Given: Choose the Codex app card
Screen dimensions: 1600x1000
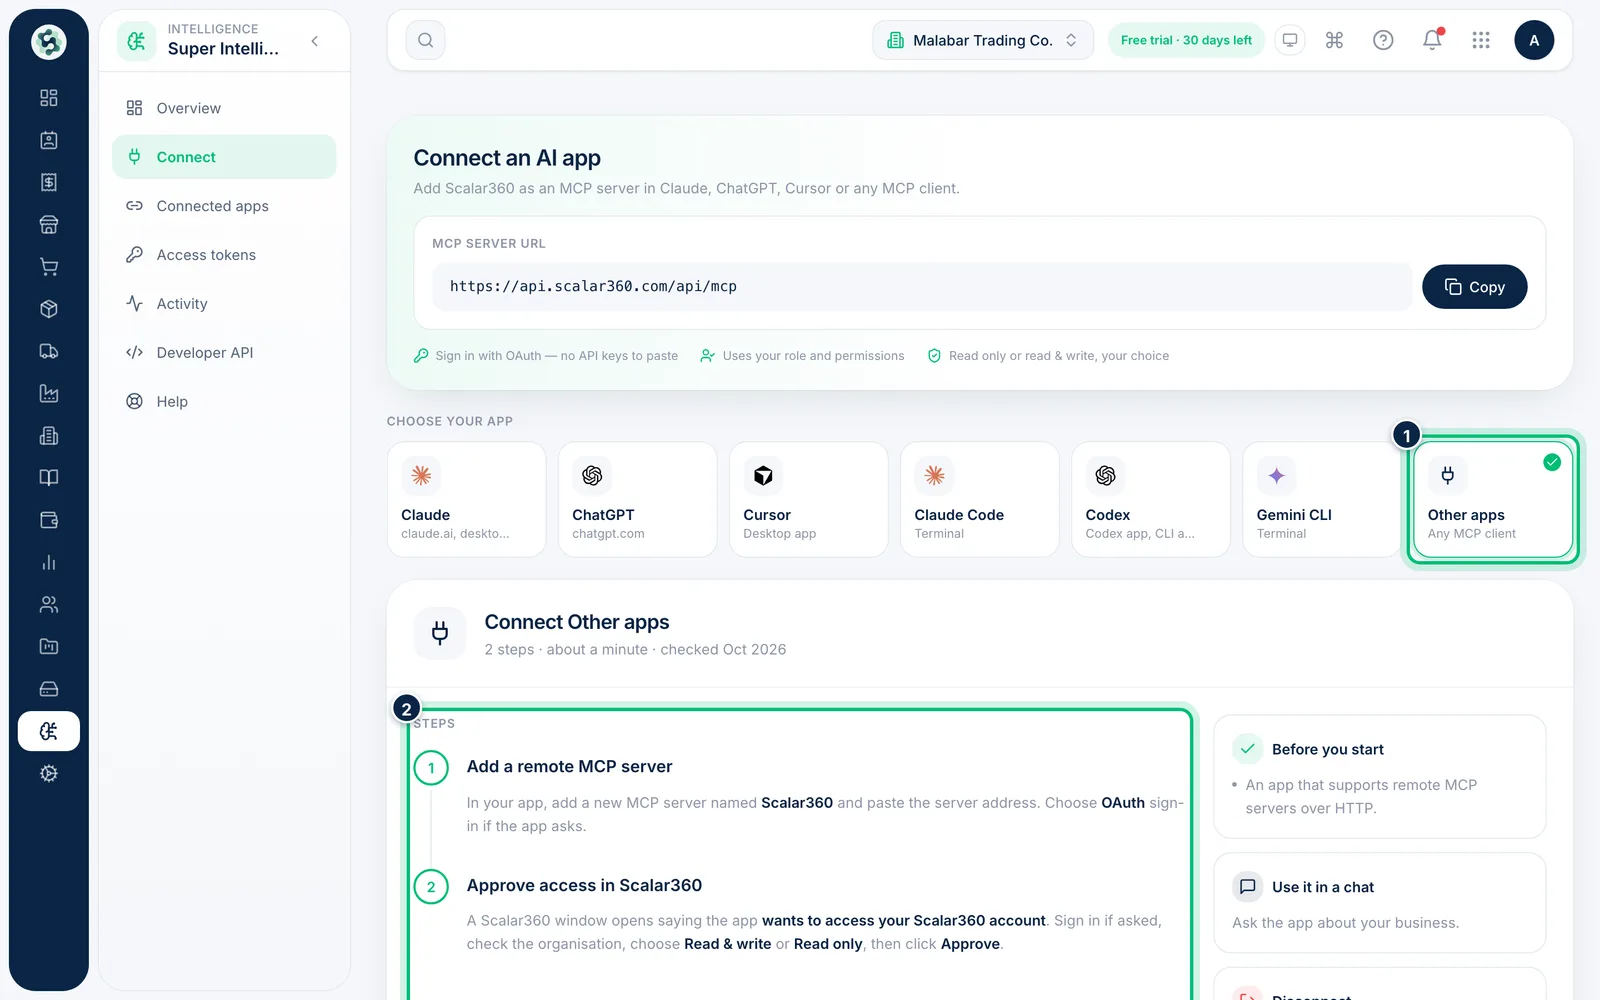Looking at the screenshot, I should 1150,500.
